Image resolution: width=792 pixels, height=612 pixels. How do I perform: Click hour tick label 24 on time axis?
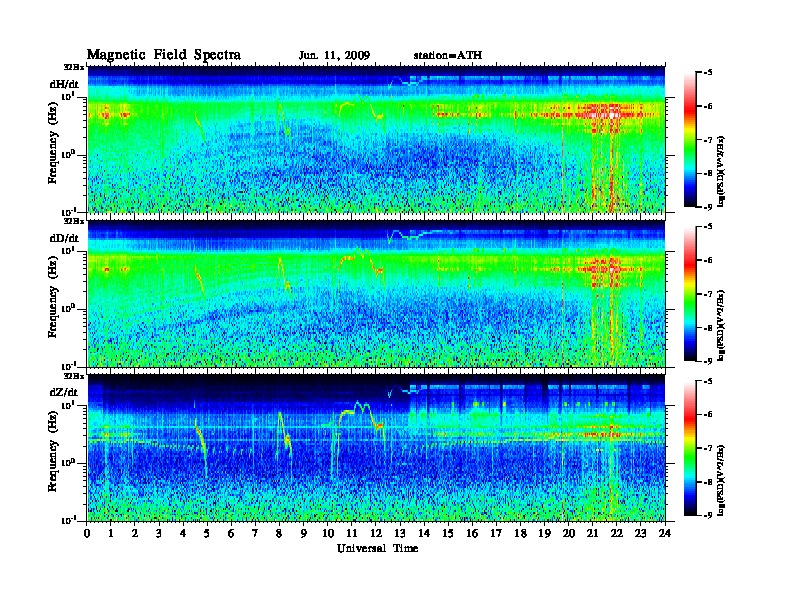tap(665, 534)
